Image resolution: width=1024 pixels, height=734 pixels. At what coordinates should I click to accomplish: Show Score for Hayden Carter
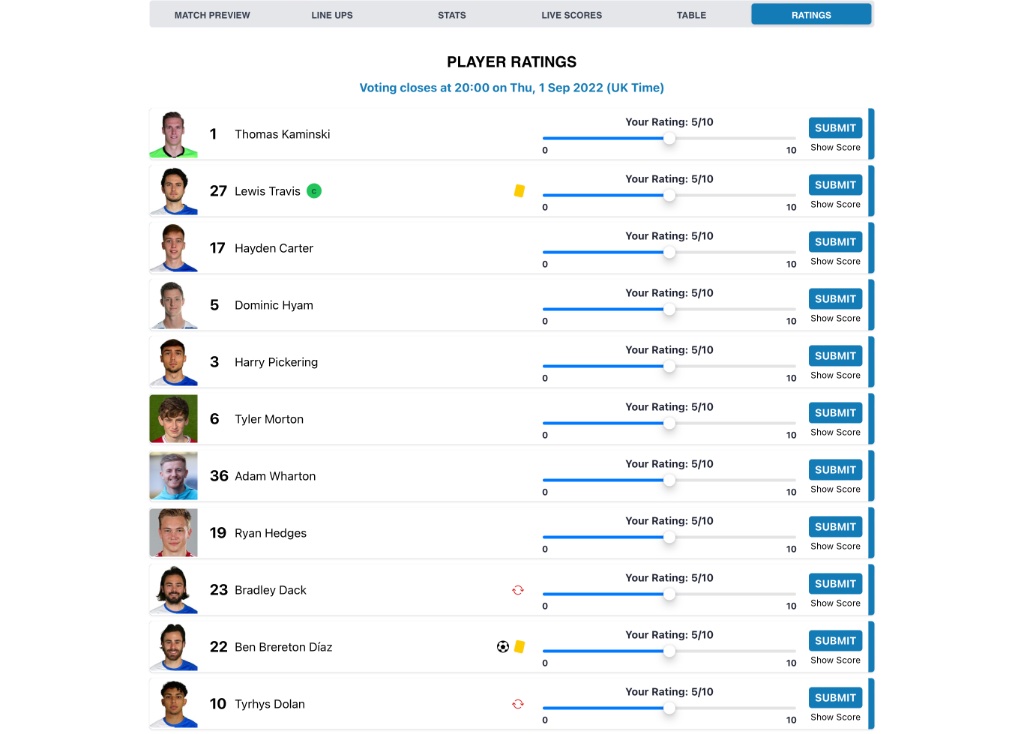click(835, 261)
